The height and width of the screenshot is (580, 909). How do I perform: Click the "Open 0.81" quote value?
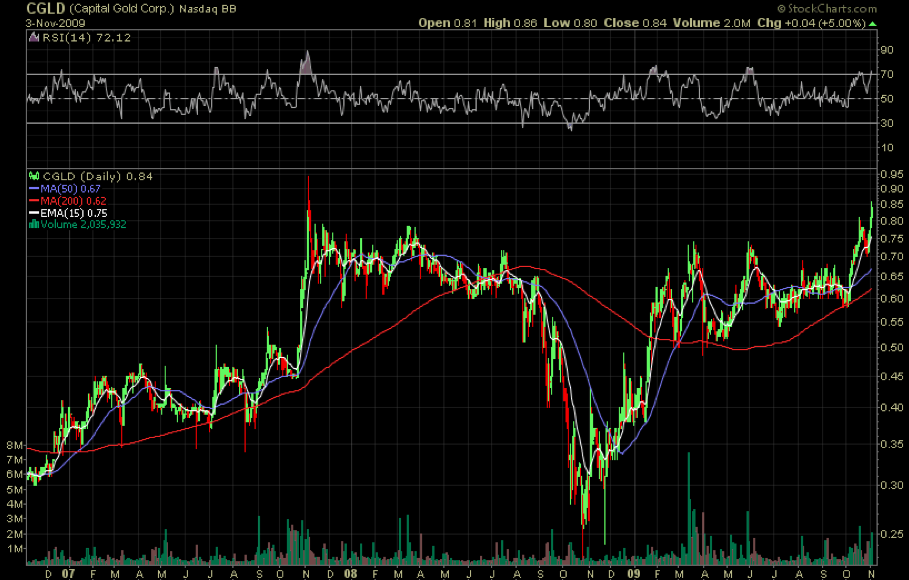tap(448, 23)
